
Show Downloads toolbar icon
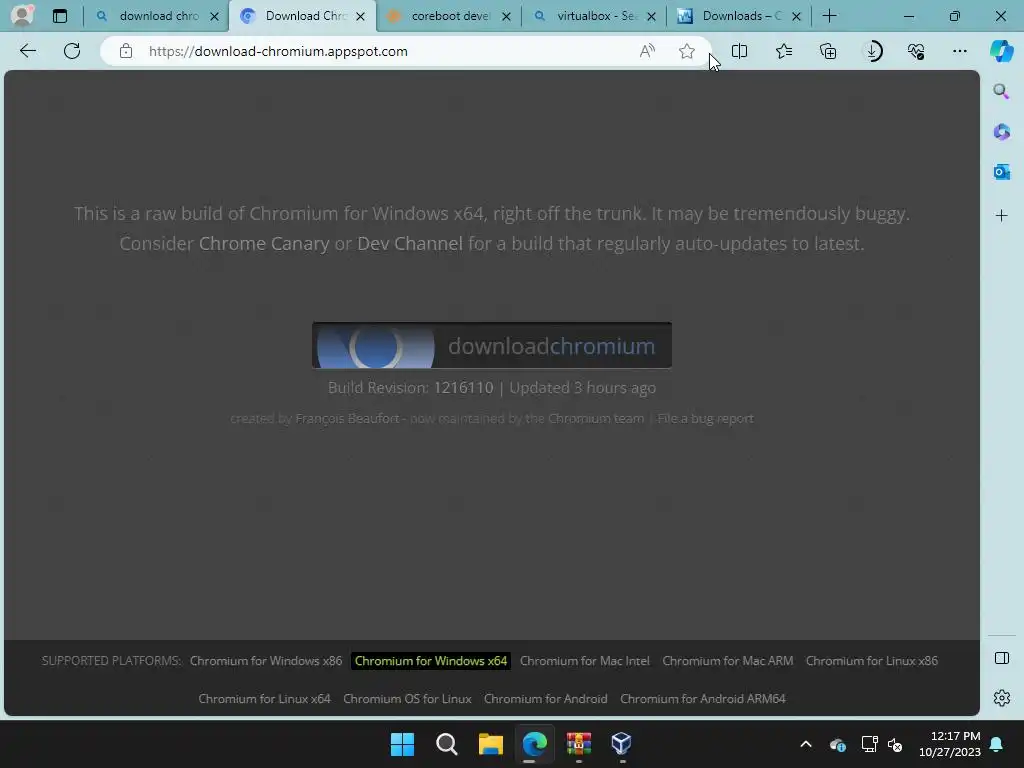pyautogui.click(x=872, y=51)
